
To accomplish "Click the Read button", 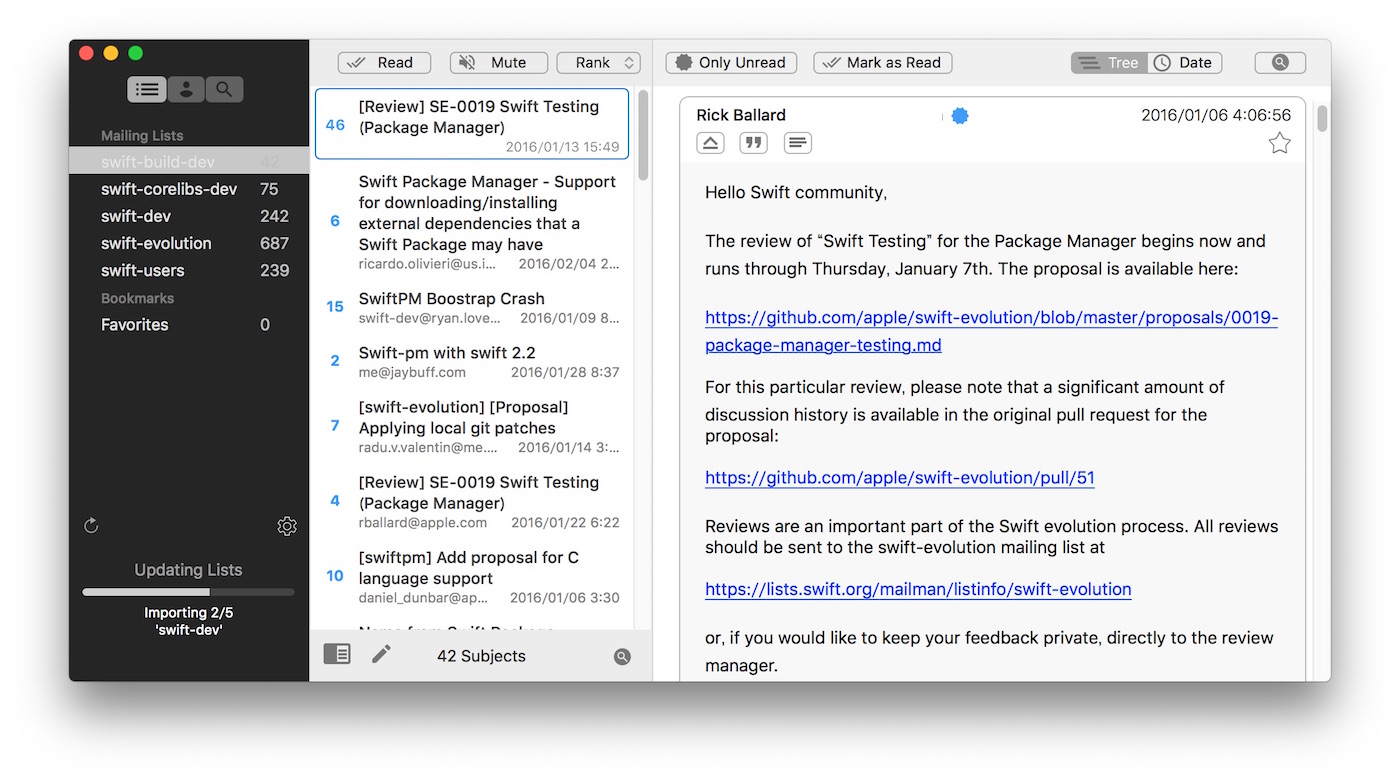I will click(x=384, y=63).
